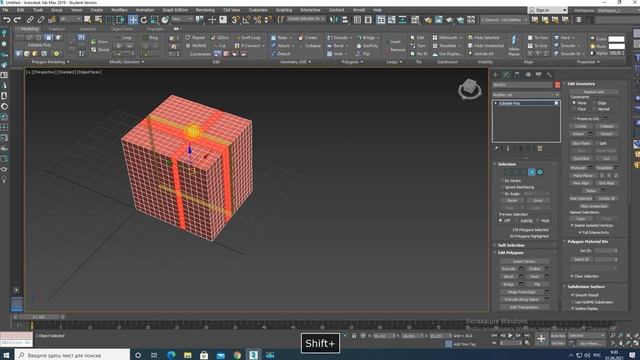Open the Display panel tab icon
Image resolution: width=640 pixels, height=360 pixels.
539,75
